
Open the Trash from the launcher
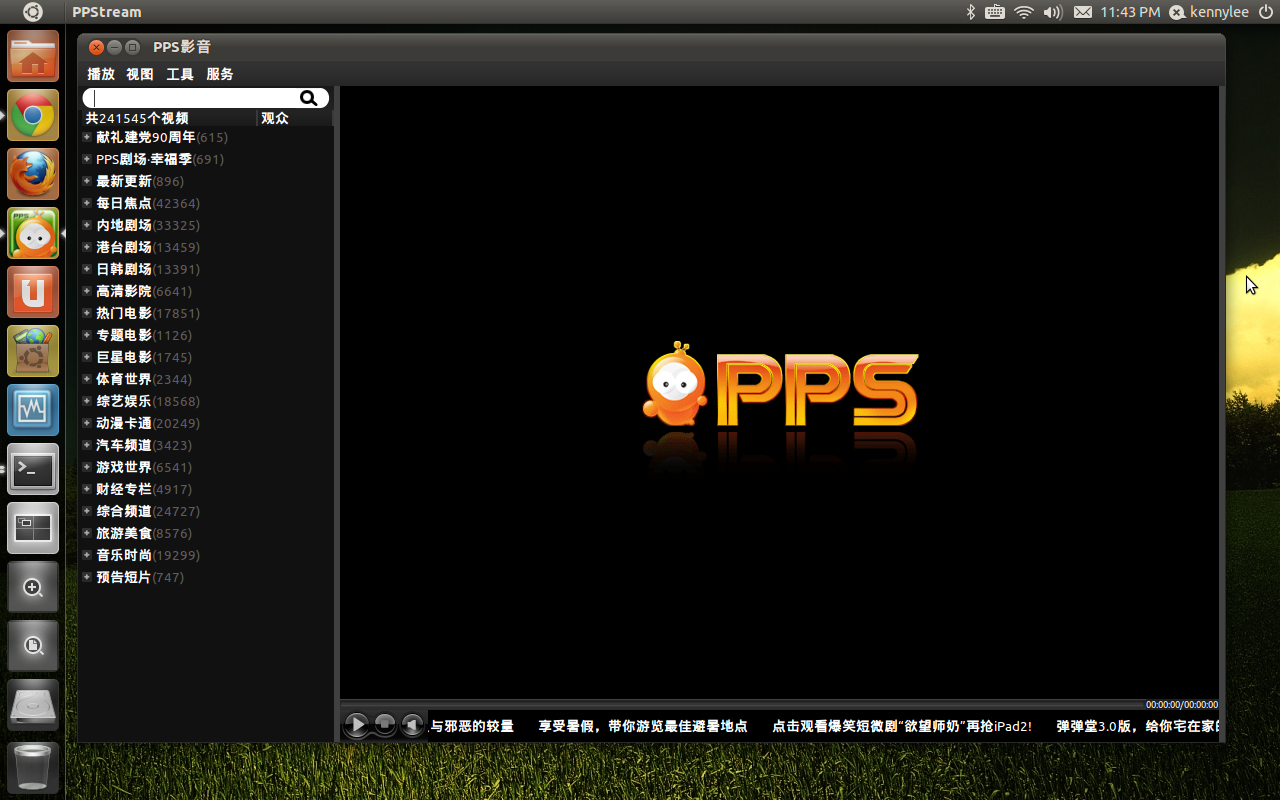[33, 766]
